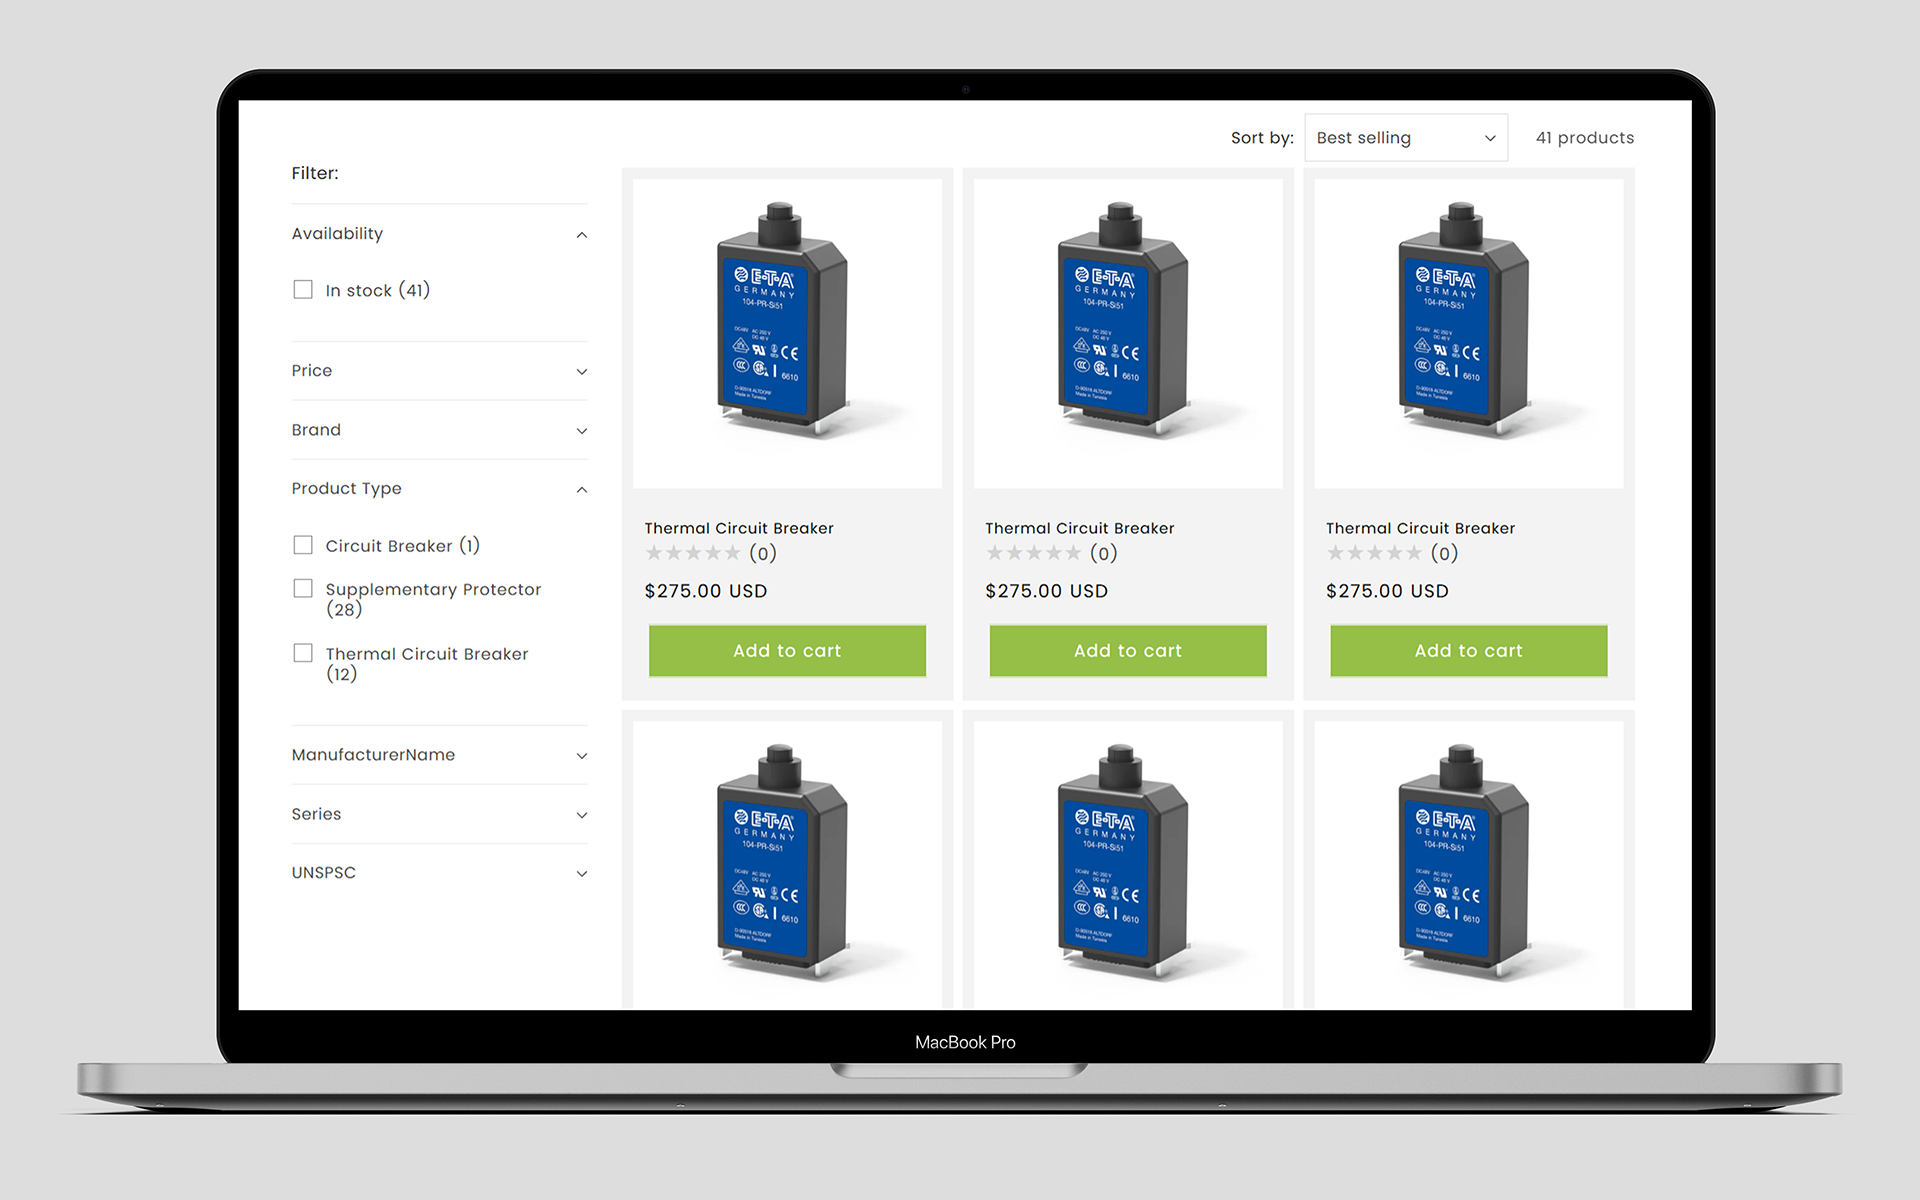Expand the Brand filter section
Screen dimensions: 1920x1200
click(581, 430)
